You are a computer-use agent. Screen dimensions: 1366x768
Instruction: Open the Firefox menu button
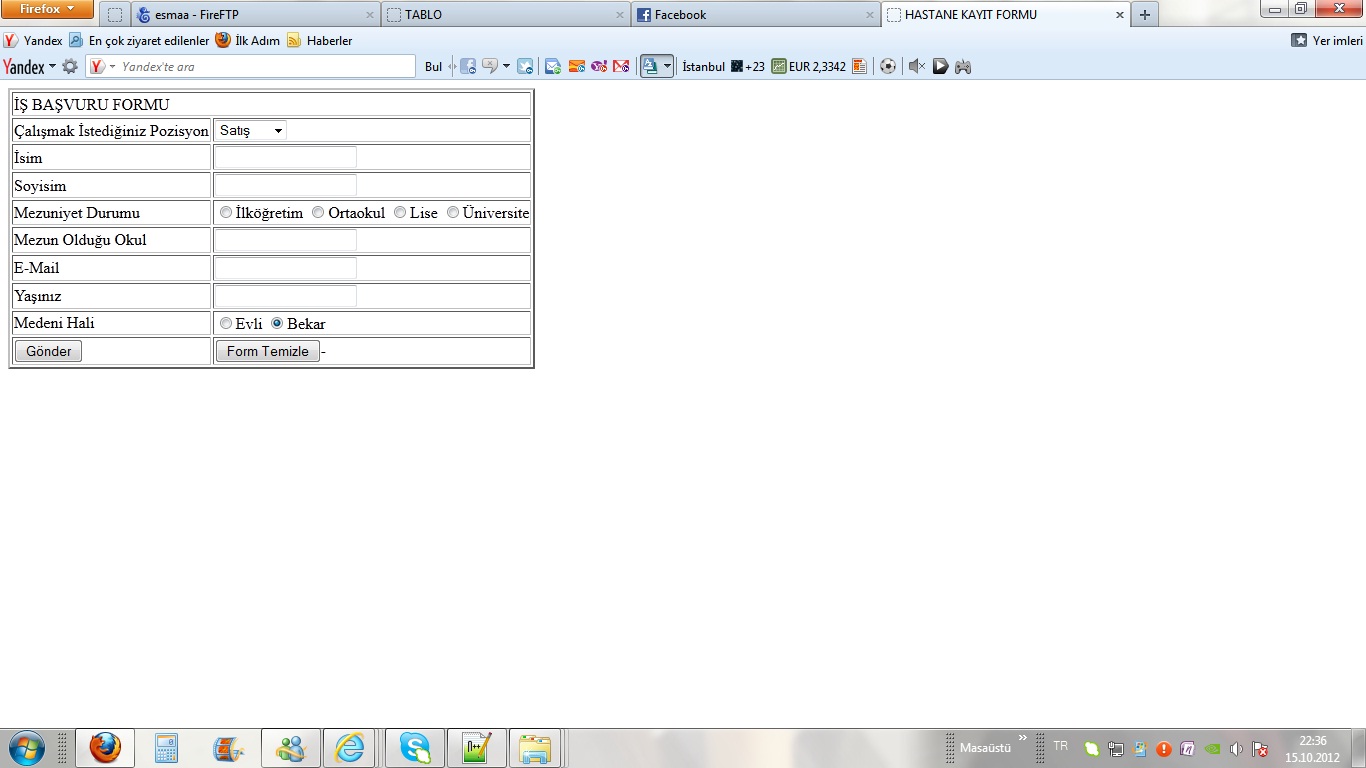pos(47,9)
